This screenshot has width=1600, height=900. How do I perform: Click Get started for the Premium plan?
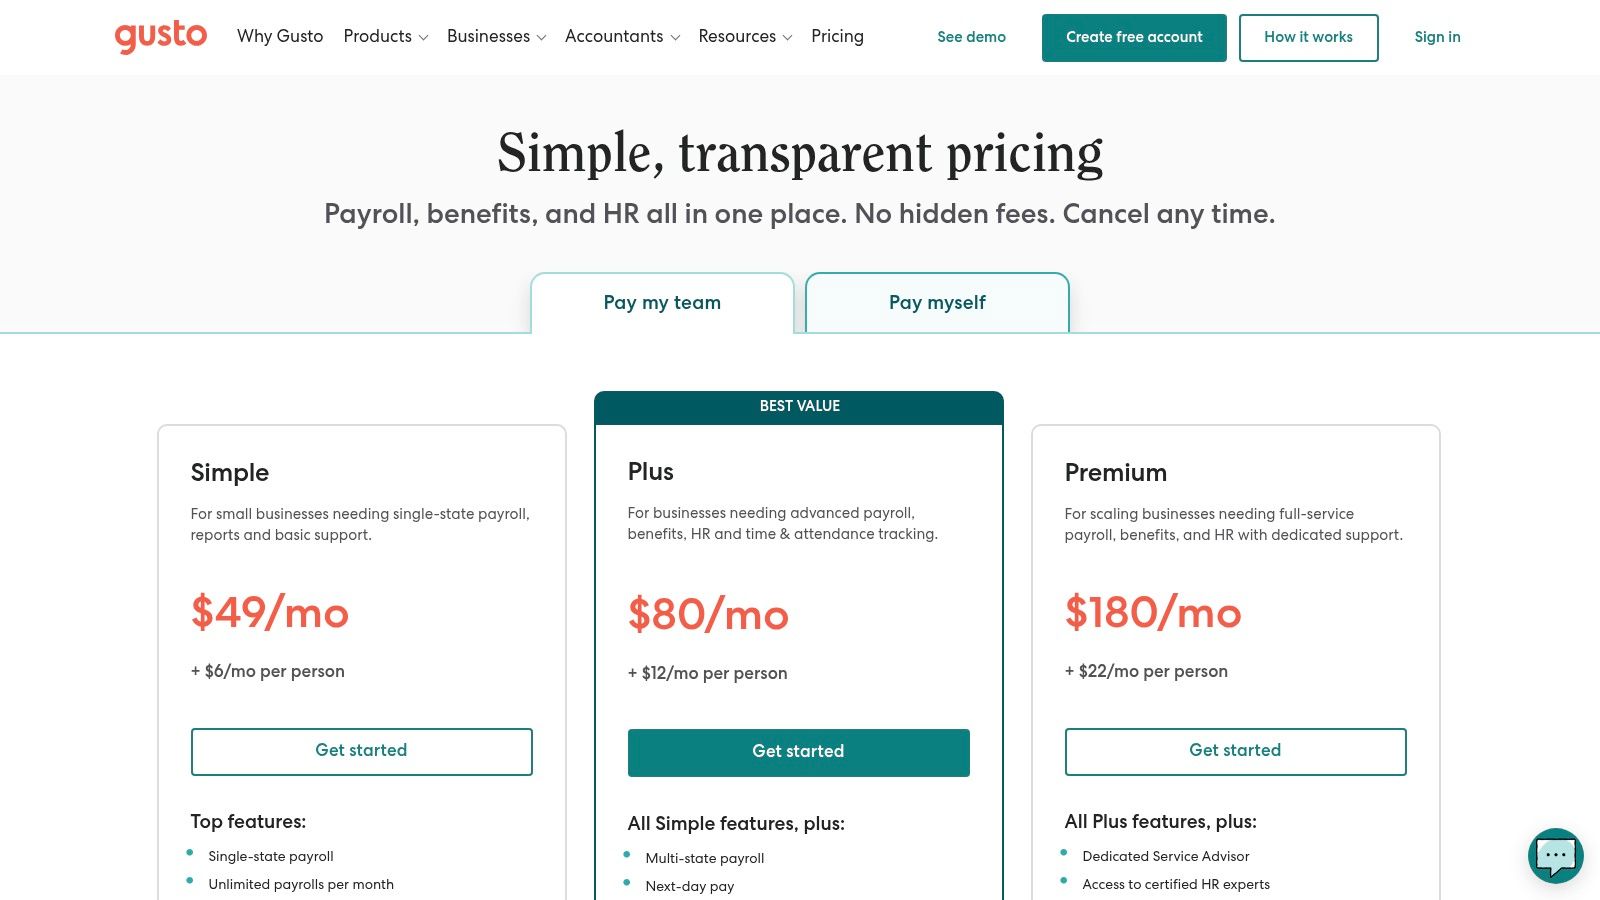1235,751
